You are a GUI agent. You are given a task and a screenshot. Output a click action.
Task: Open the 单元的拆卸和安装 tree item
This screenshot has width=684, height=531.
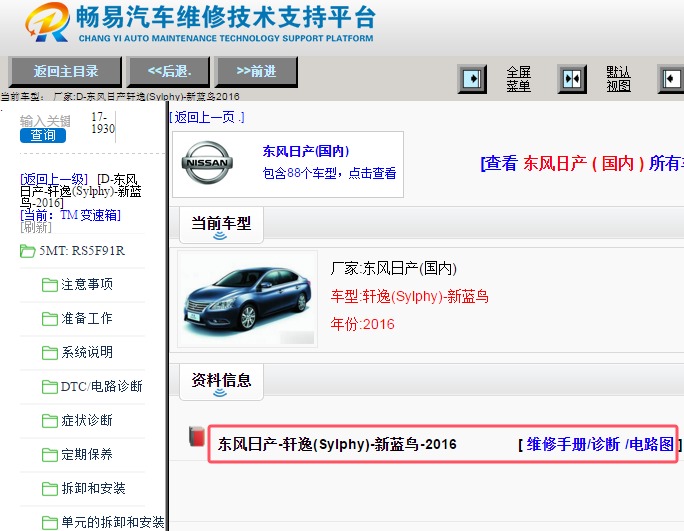[x=113, y=522]
